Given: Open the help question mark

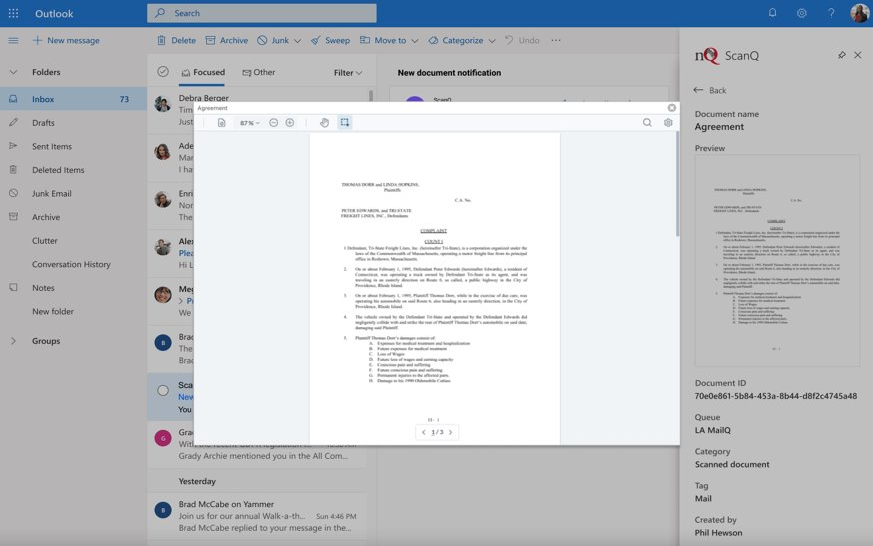Looking at the screenshot, I should click(x=831, y=13).
